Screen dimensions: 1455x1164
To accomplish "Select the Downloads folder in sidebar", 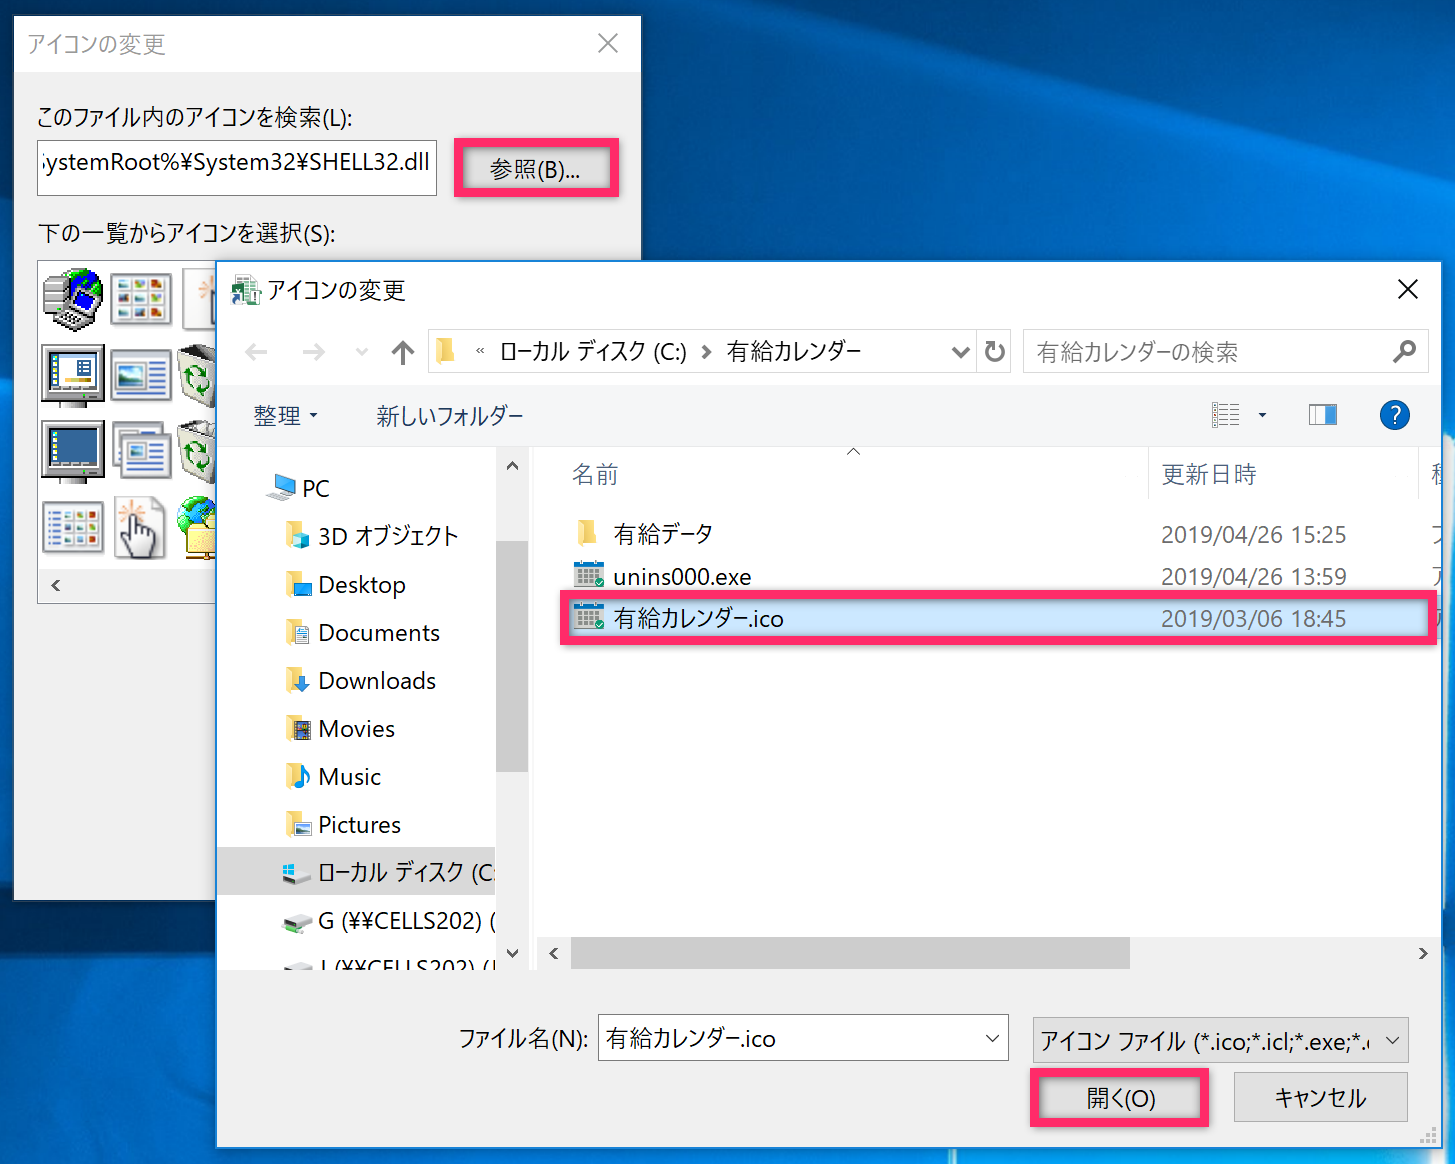I will 376,681.
